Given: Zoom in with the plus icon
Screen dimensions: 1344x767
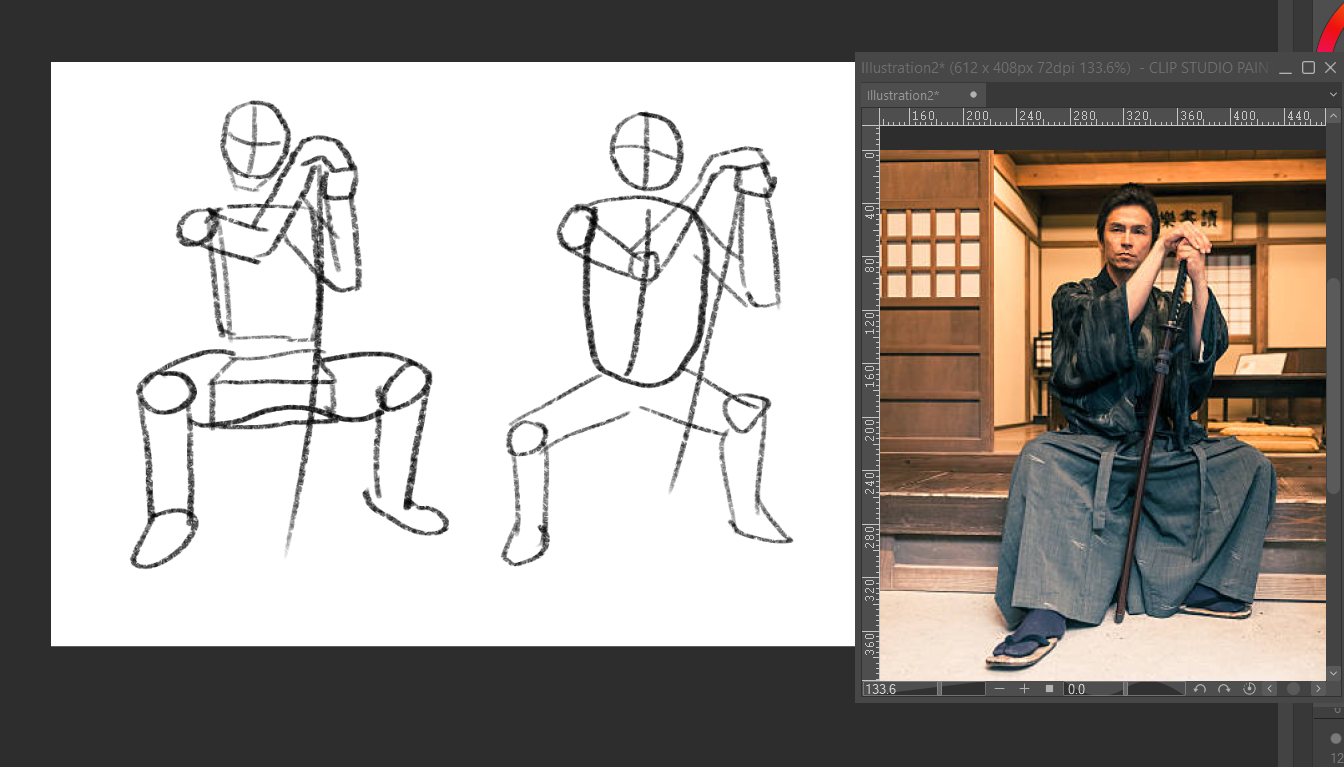Looking at the screenshot, I should [1024, 689].
